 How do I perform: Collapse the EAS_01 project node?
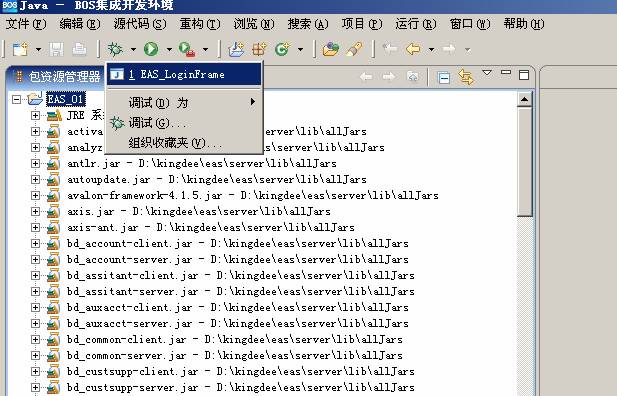(x=16, y=99)
